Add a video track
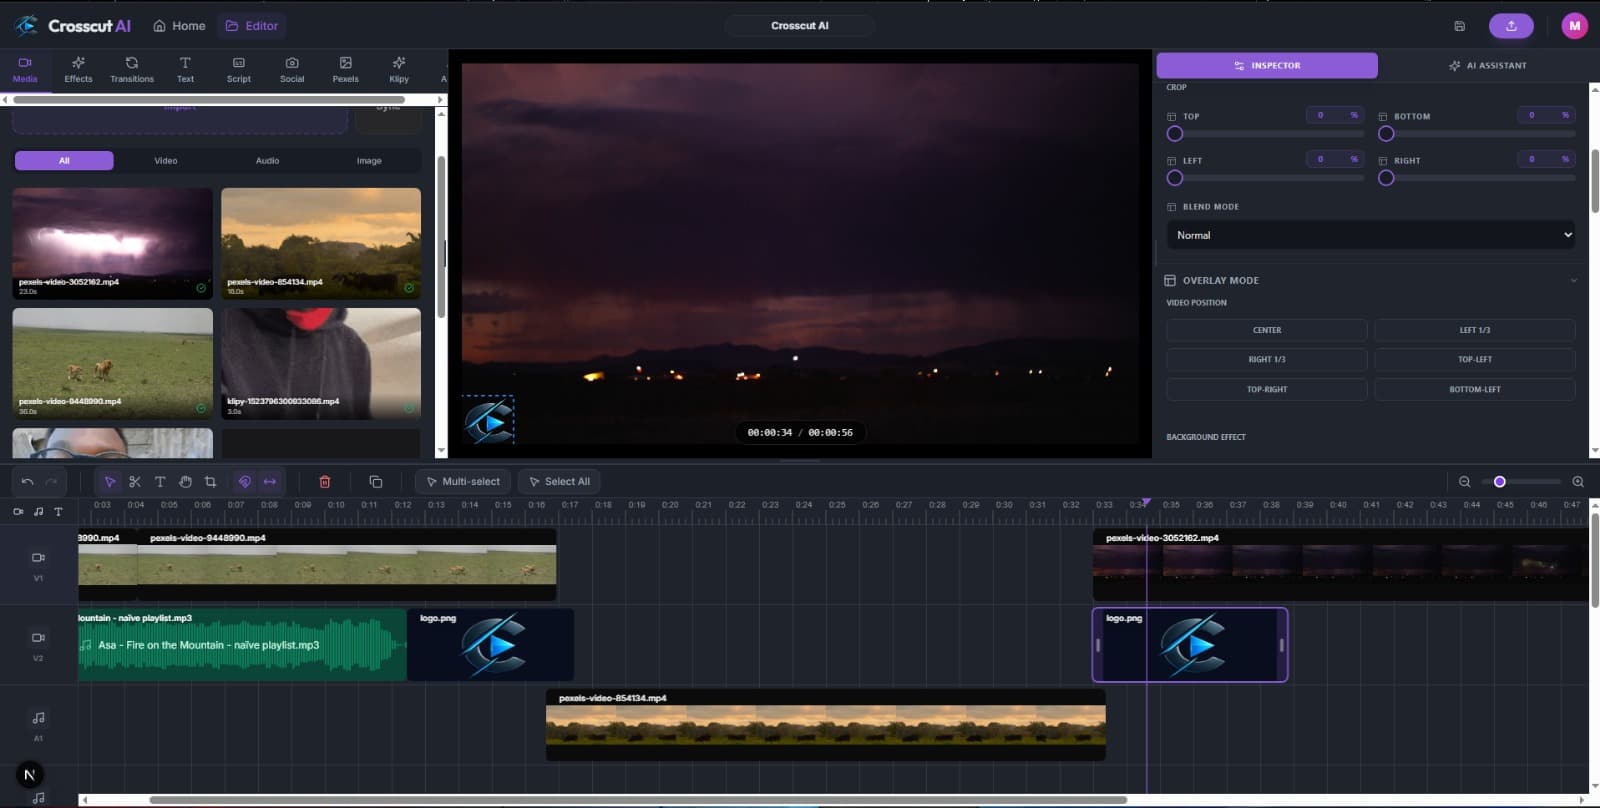 18,511
